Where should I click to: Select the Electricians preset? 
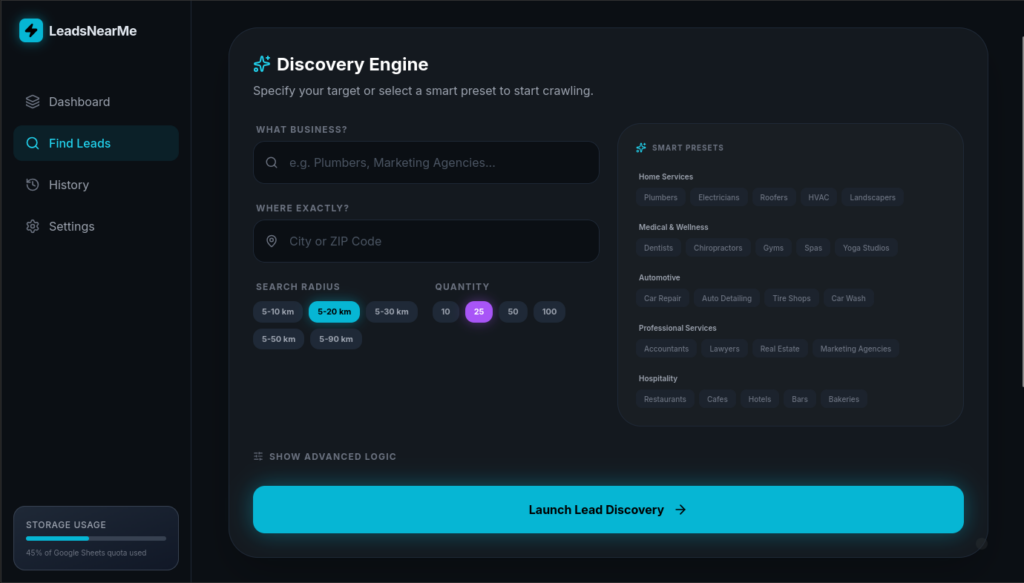[718, 197]
